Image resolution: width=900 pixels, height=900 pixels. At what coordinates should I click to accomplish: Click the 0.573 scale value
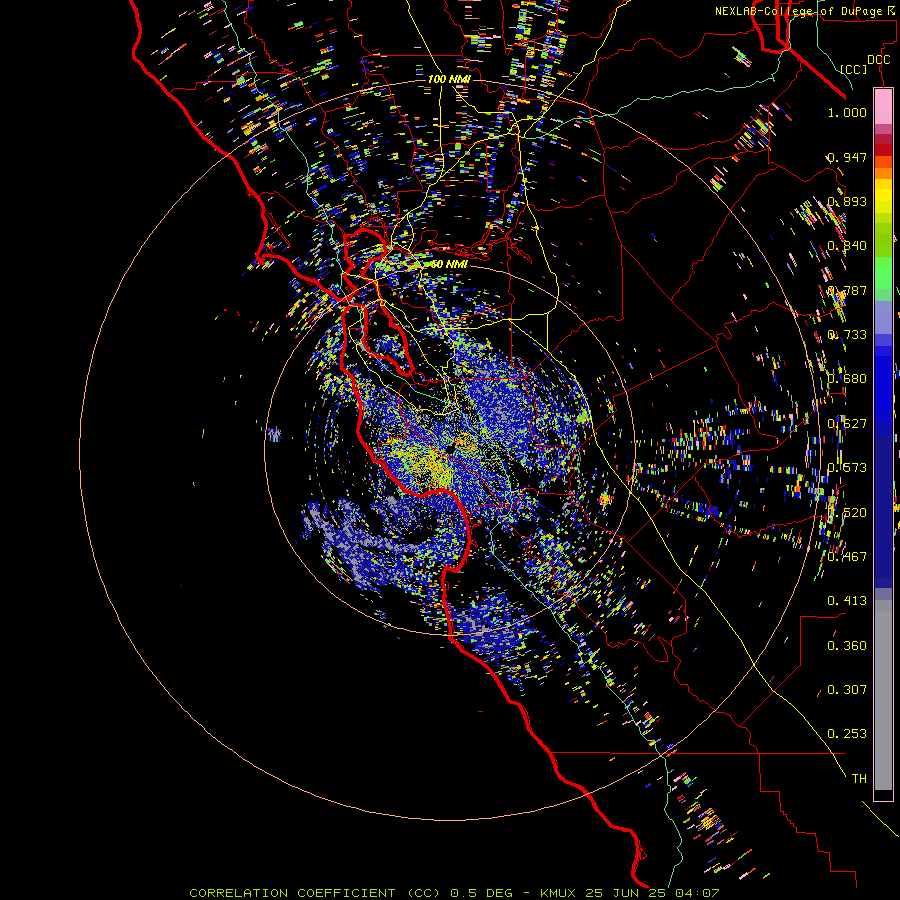[x=847, y=467]
